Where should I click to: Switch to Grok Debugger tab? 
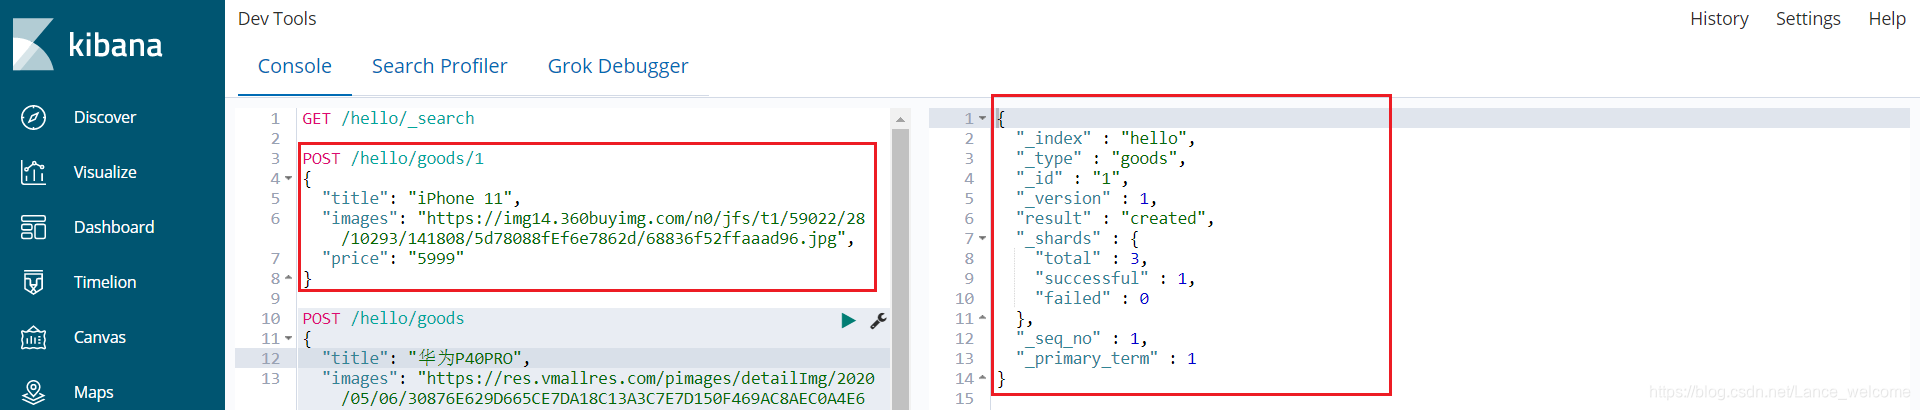(618, 66)
